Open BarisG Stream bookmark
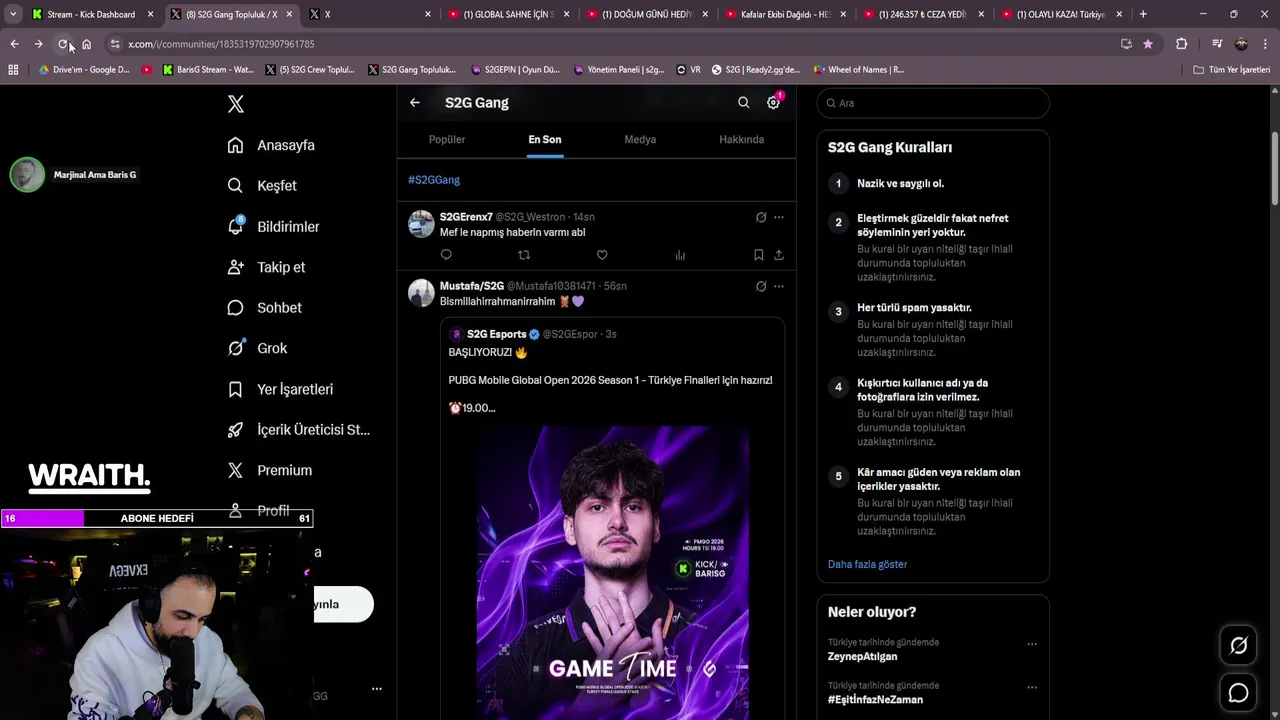 (x=208, y=70)
